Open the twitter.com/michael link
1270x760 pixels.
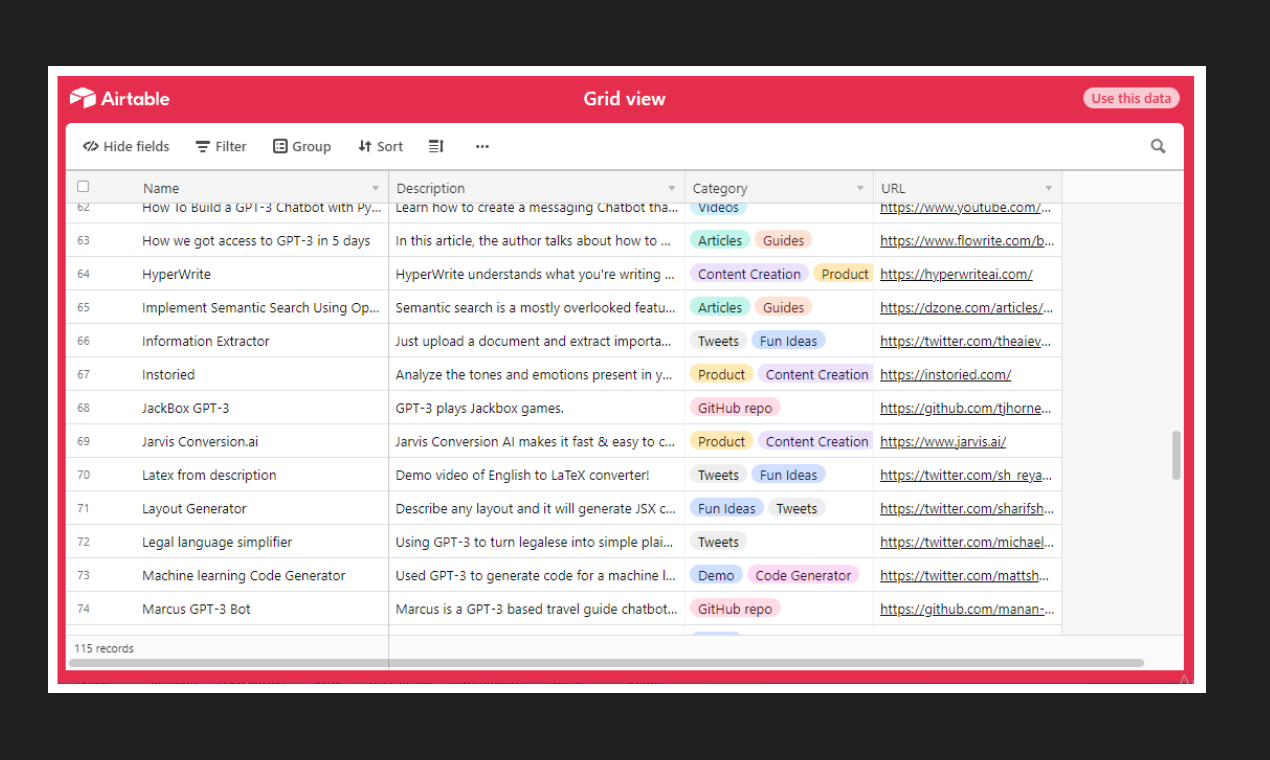tap(967, 542)
